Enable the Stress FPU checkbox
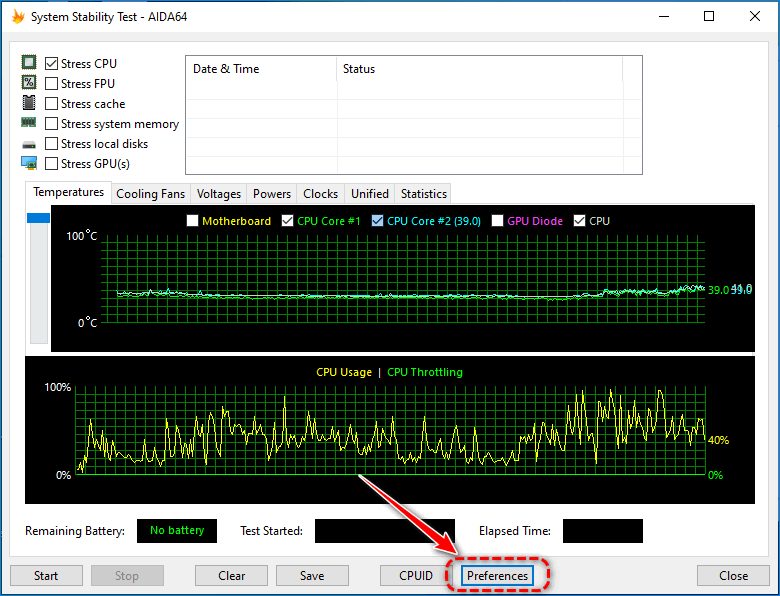Viewport: 780px width, 596px height. 51,83
